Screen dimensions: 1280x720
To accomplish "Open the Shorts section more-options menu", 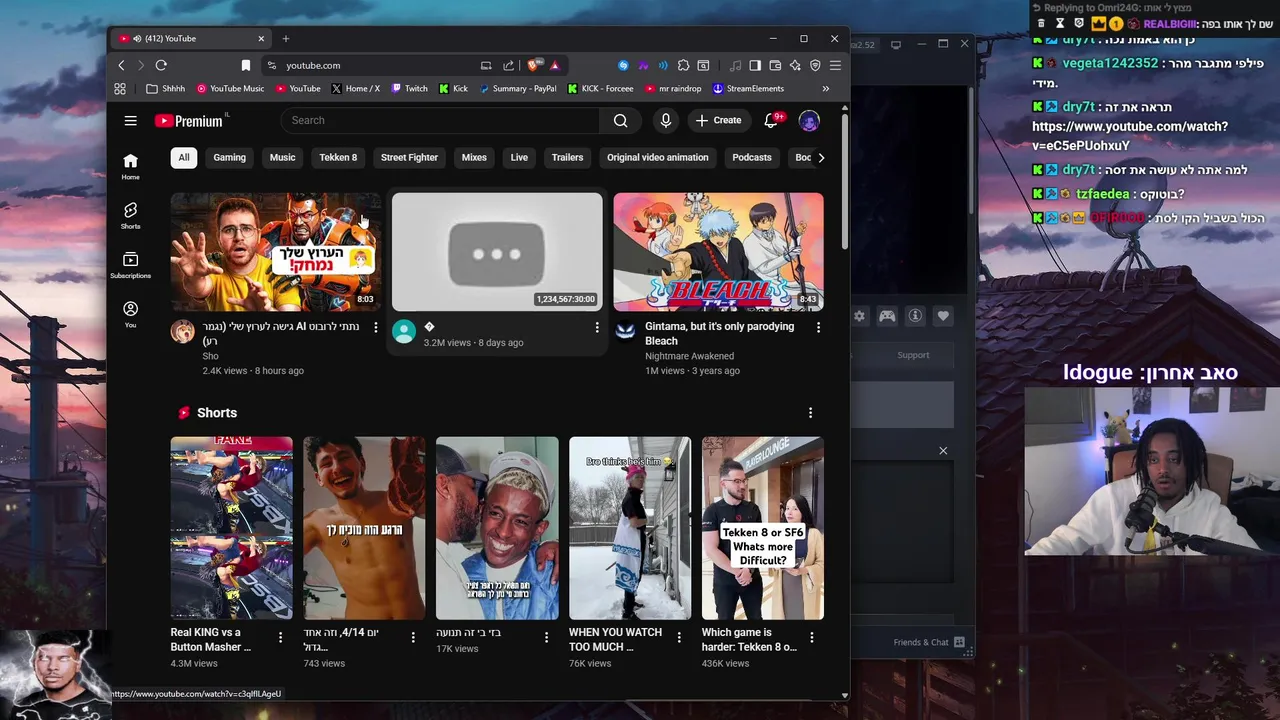I will 810,412.
